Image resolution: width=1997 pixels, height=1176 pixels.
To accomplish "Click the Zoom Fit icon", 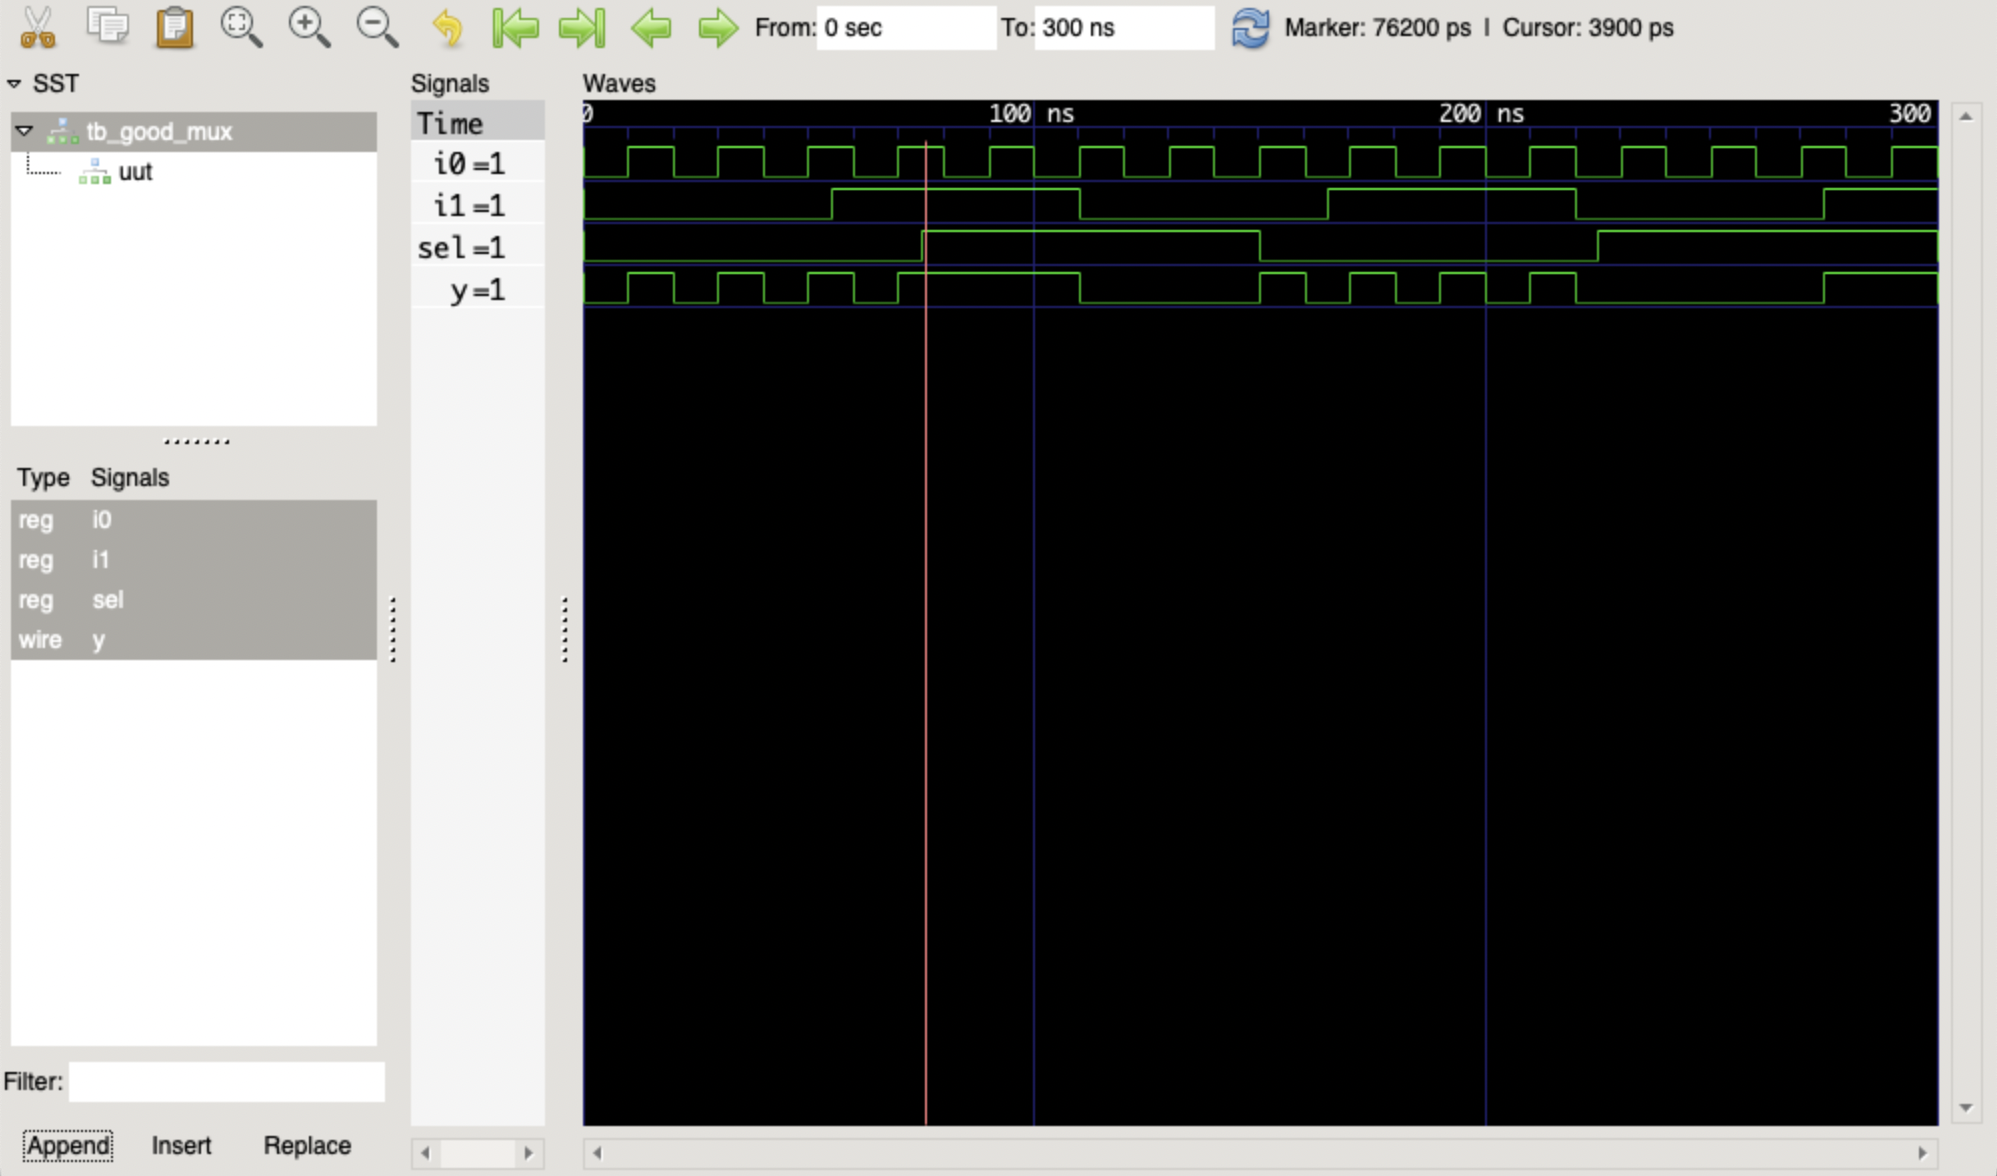I will coord(241,27).
